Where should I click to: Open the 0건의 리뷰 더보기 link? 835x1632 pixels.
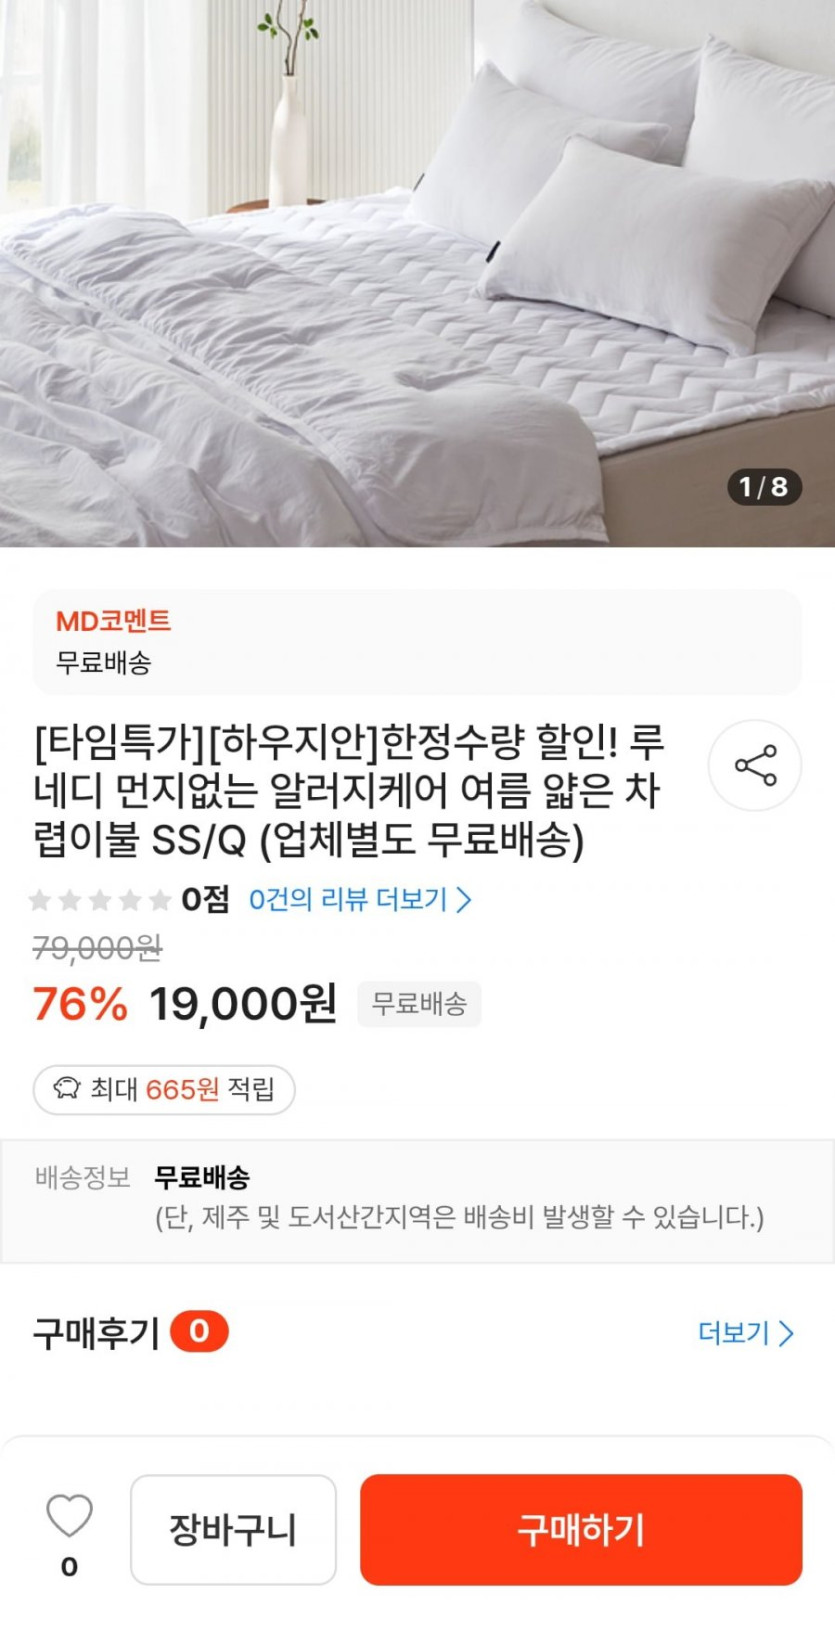[359, 900]
